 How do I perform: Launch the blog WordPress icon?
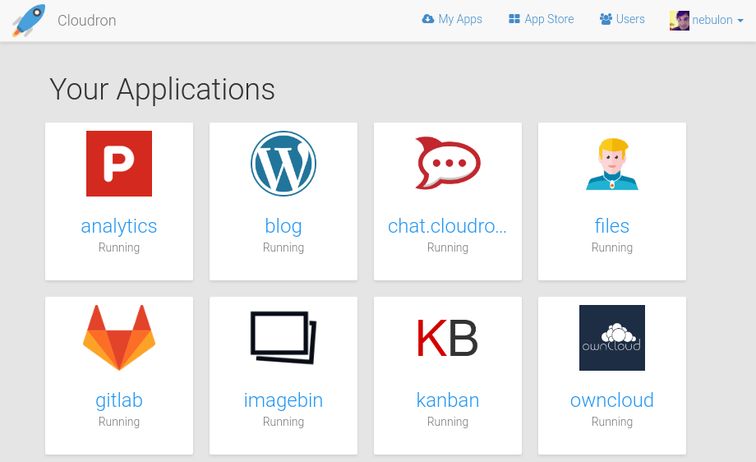pos(283,163)
